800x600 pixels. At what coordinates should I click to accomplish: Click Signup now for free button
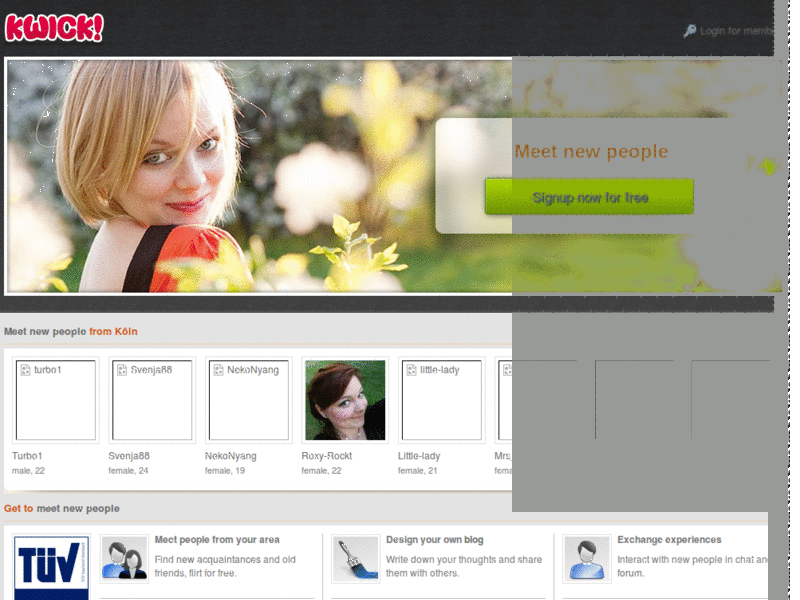pyautogui.click(x=589, y=196)
